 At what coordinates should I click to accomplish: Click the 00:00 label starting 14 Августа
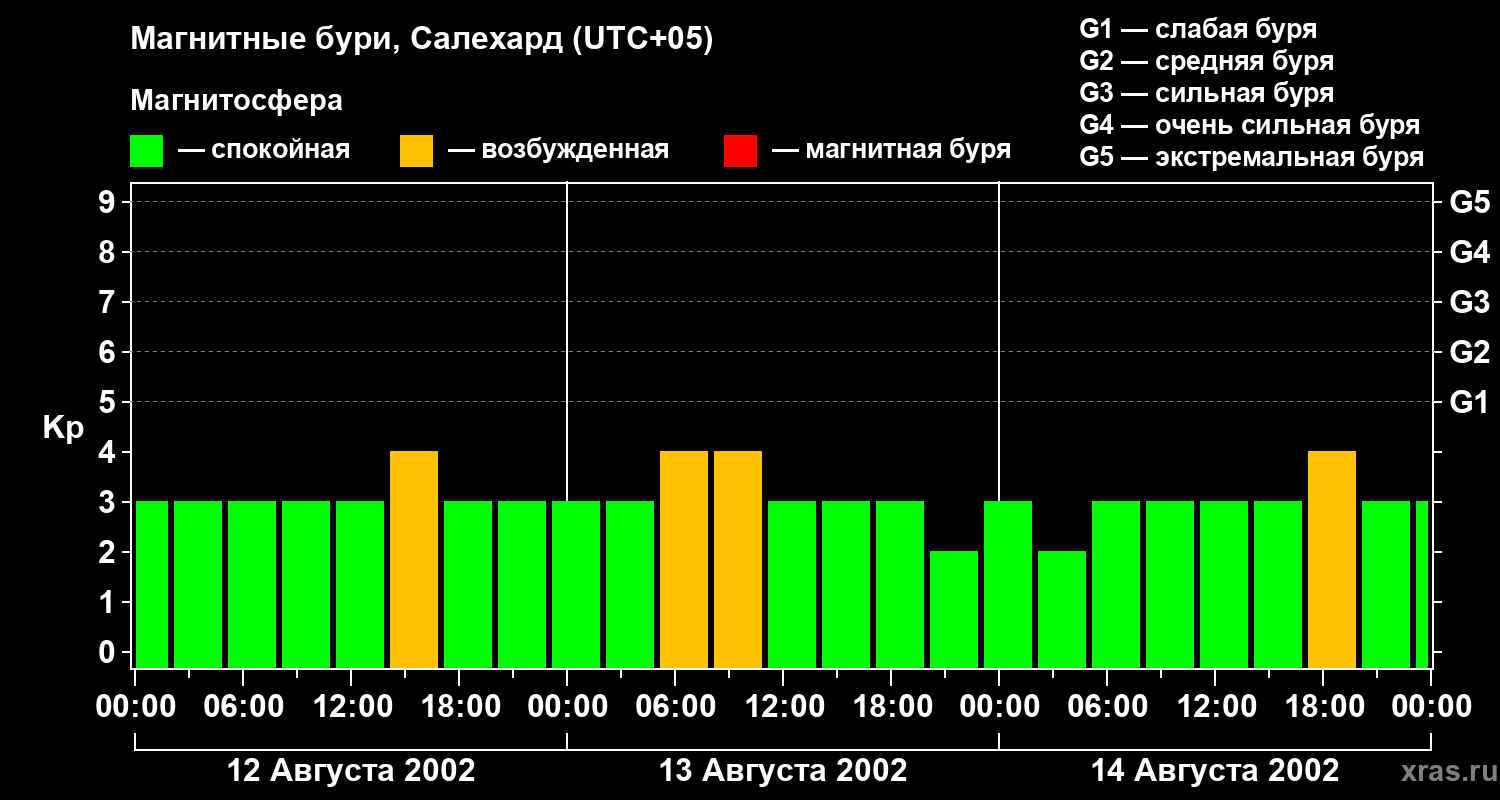coord(999,707)
